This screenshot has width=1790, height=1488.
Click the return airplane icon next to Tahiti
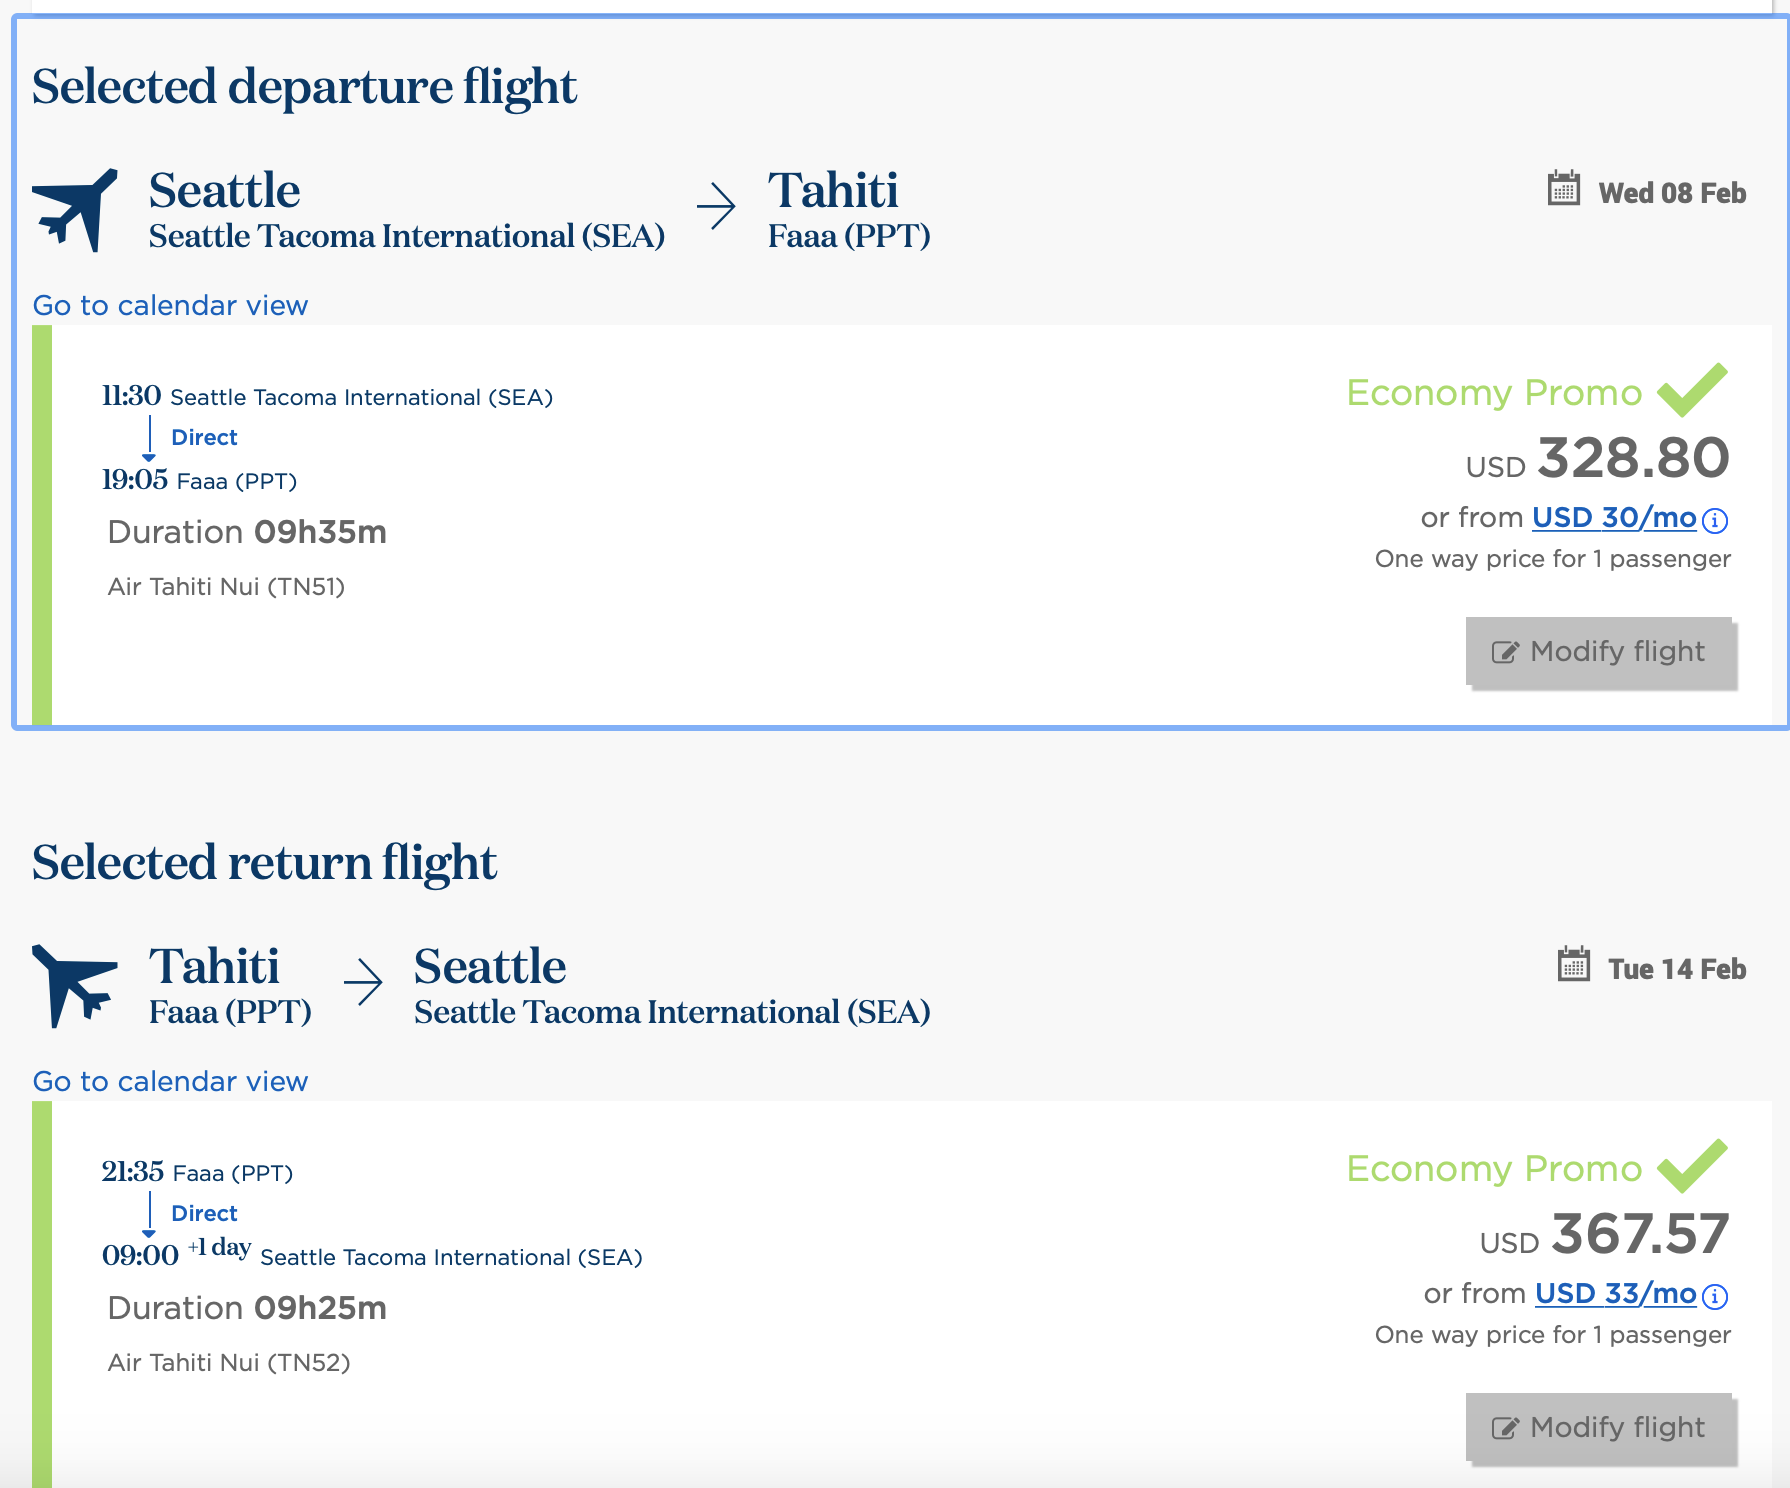point(75,985)
